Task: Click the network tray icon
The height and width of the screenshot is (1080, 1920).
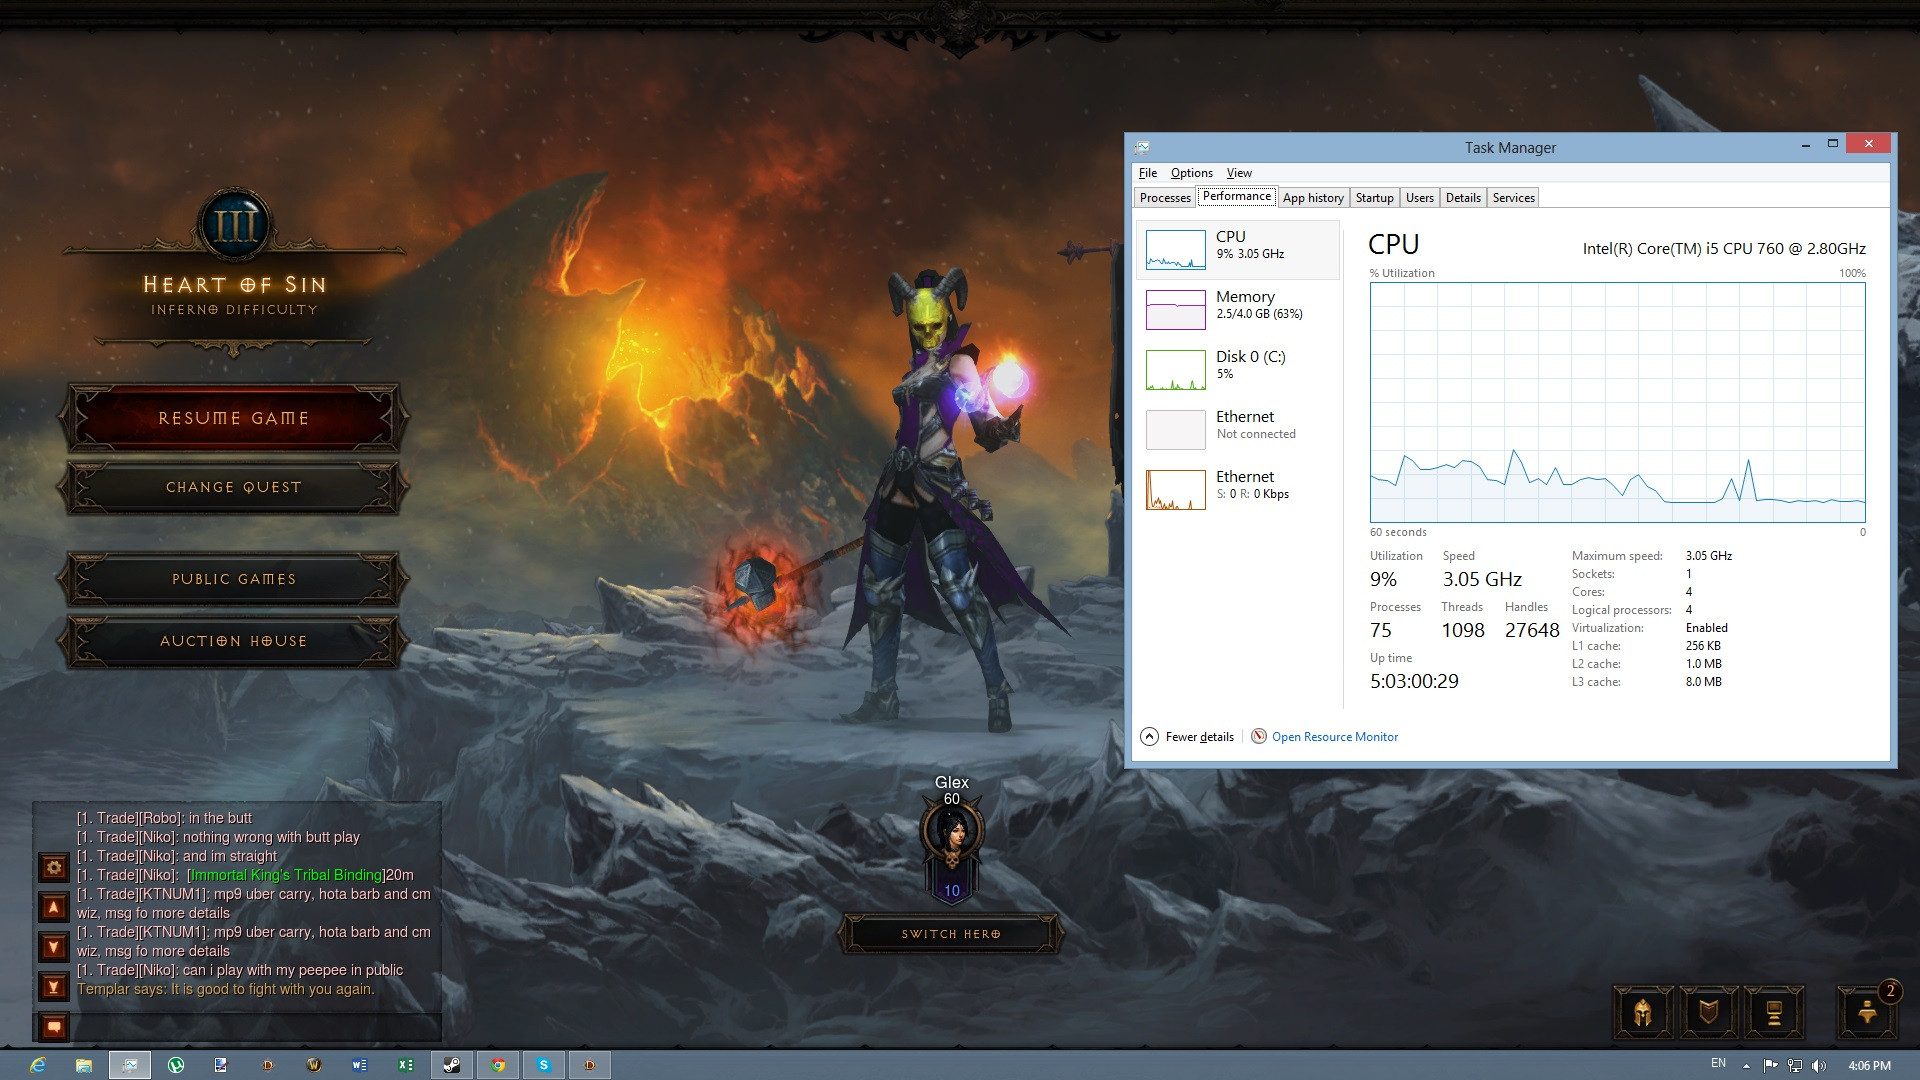Action: coord(1795,1066)
